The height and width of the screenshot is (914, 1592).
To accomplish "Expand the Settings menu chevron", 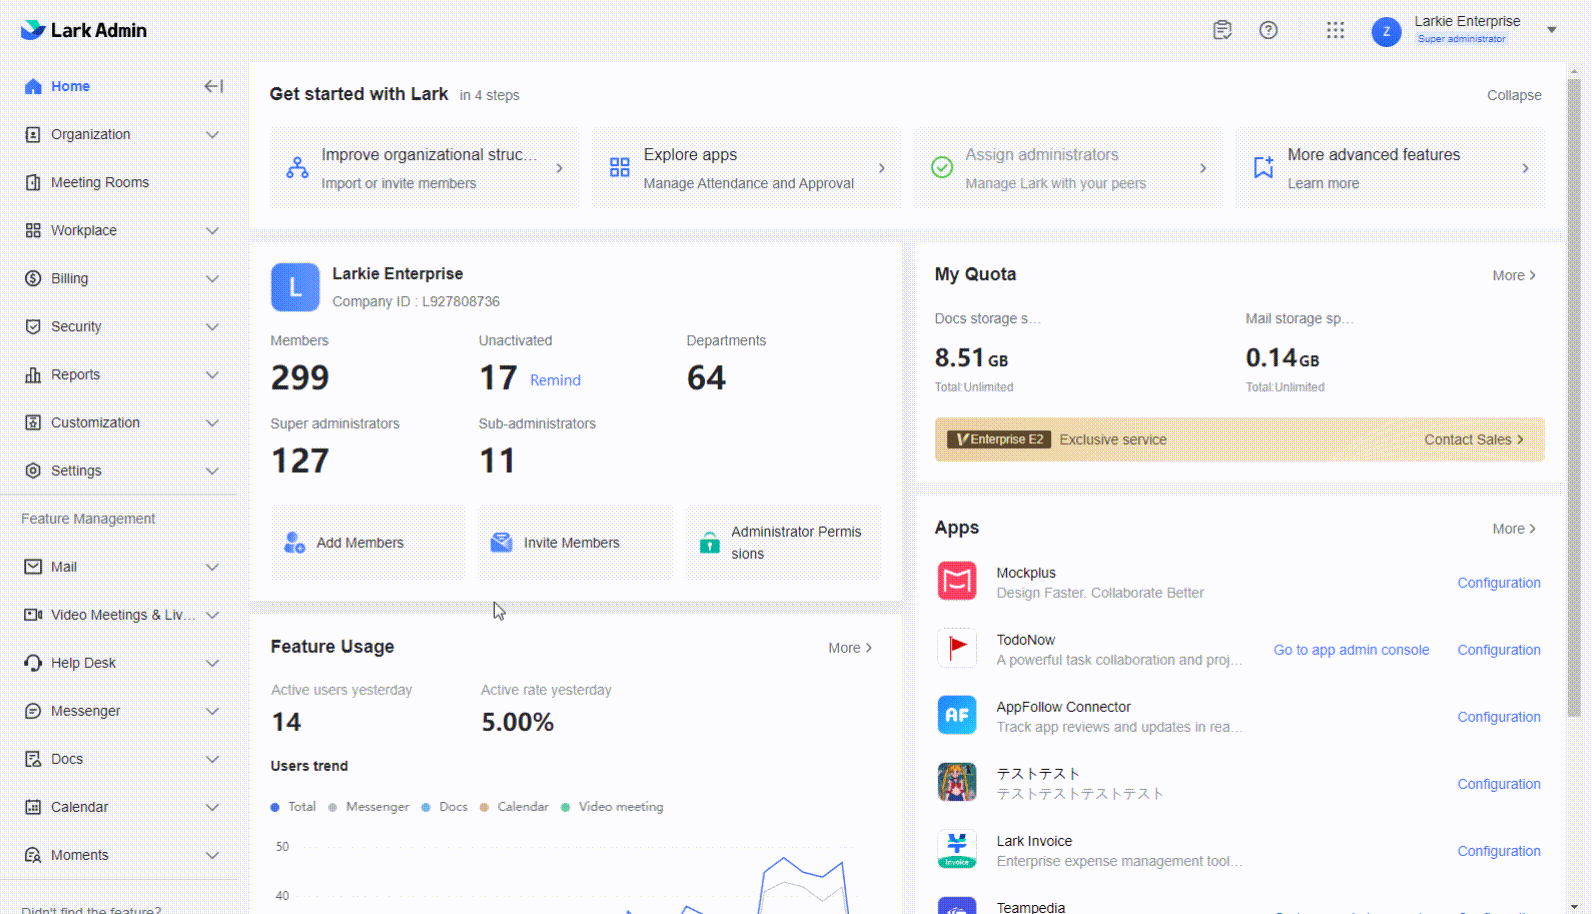I will point(212,470).
